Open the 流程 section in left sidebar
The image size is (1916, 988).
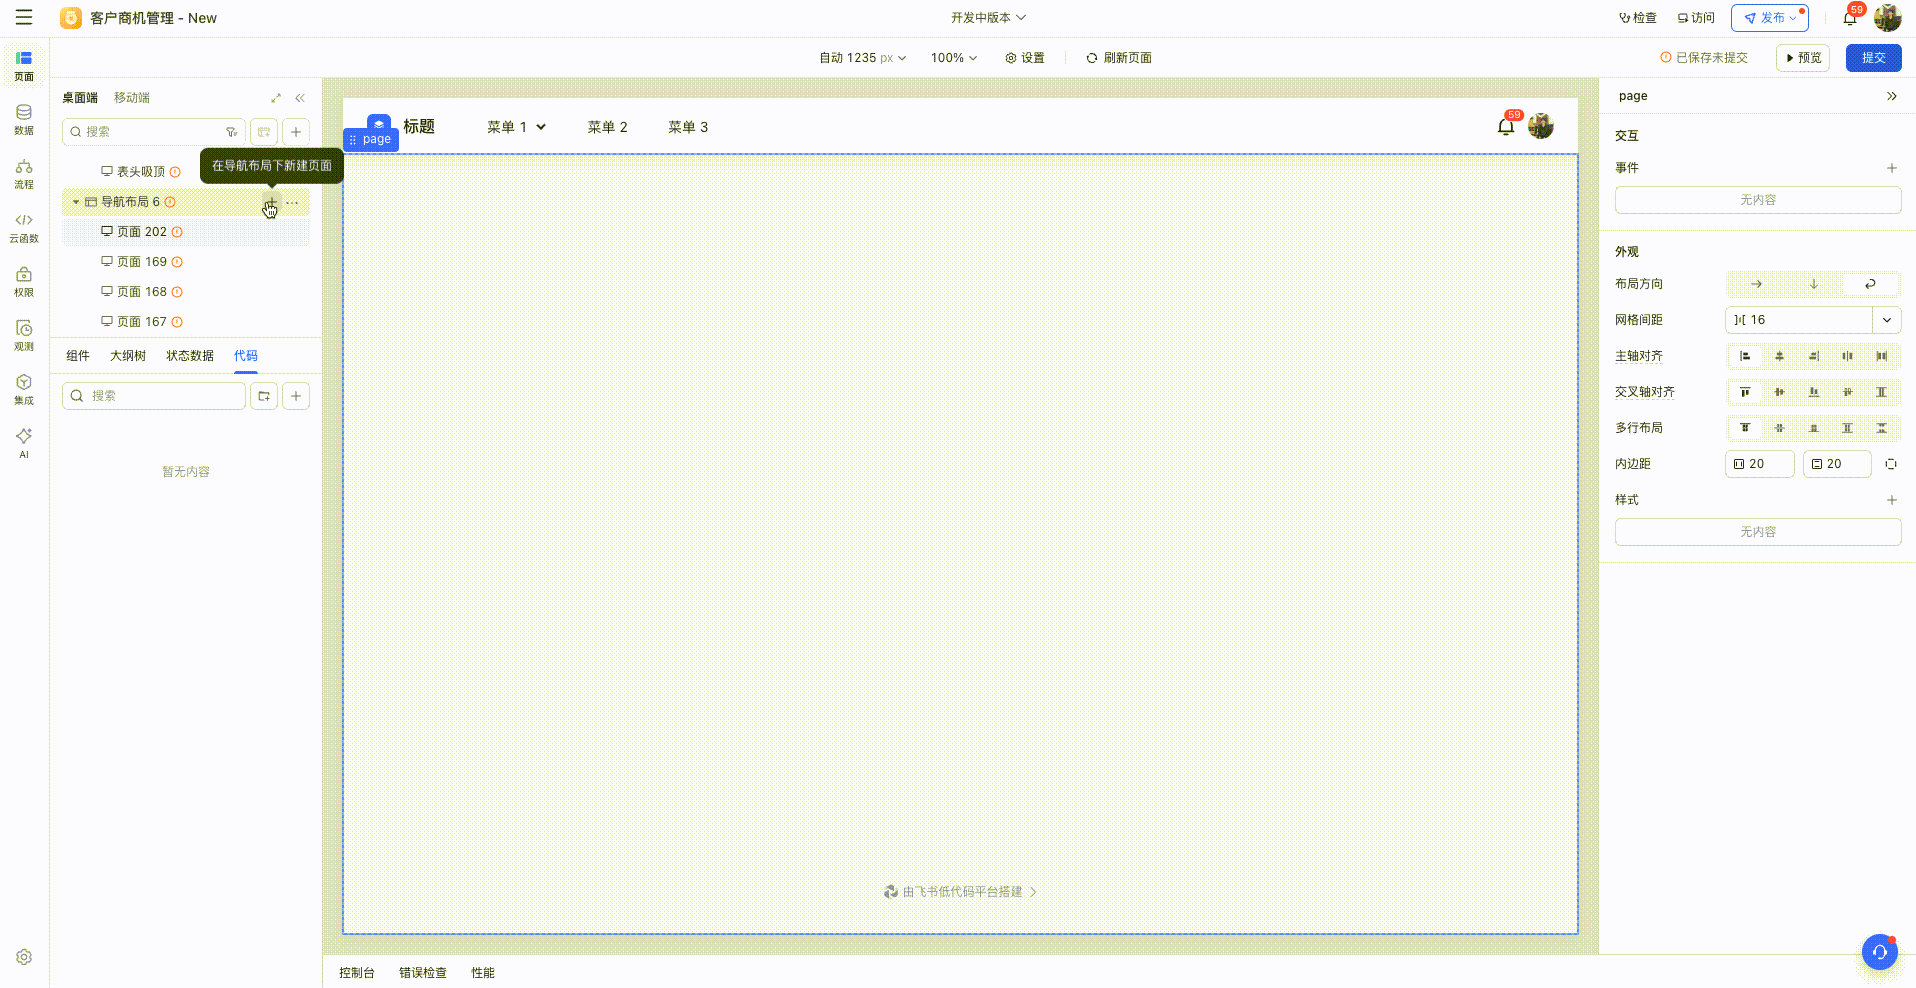[x=24, y=173]
